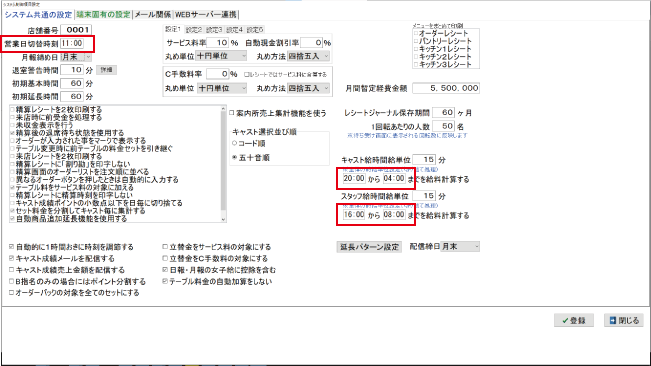Enable 案内所売上集計機能を使う checkbox

tap(232, 113)
